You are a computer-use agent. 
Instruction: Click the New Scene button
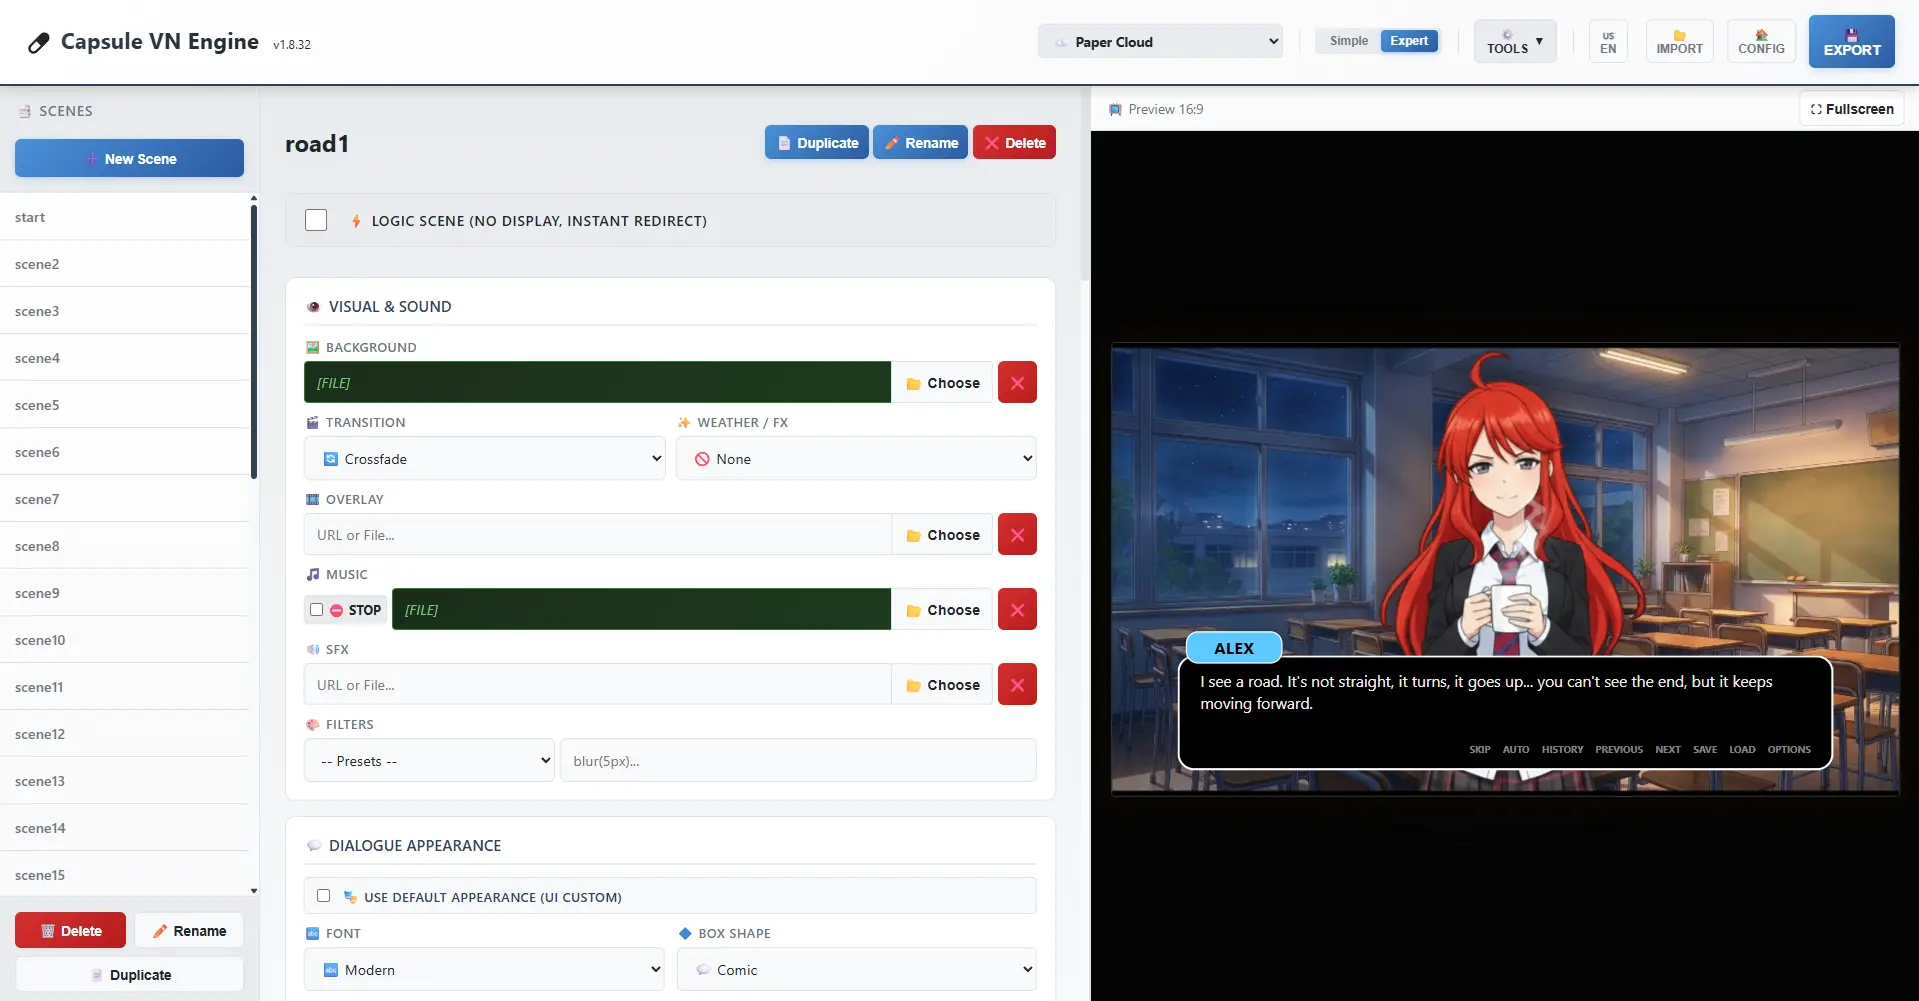click(129, 159)
